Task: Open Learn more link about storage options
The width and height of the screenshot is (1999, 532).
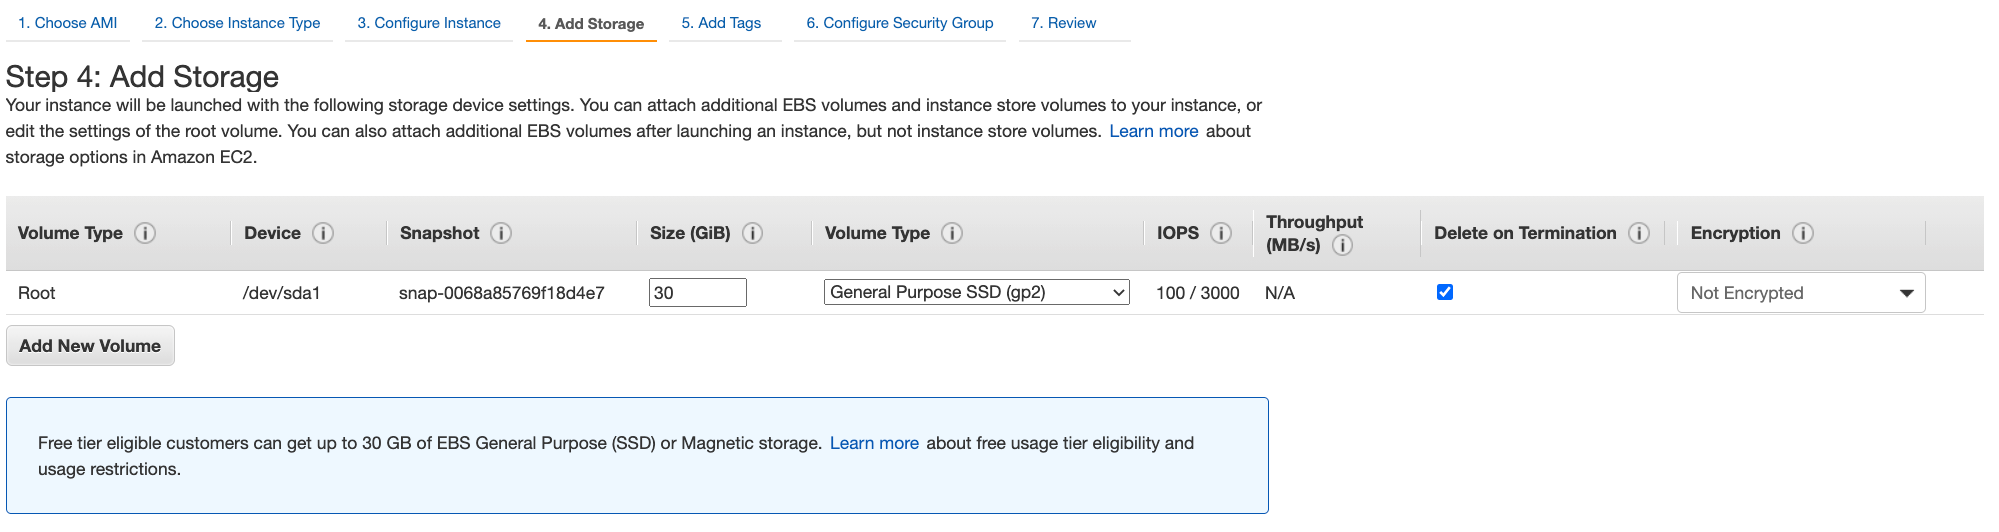Action: tap(1154, 131)
